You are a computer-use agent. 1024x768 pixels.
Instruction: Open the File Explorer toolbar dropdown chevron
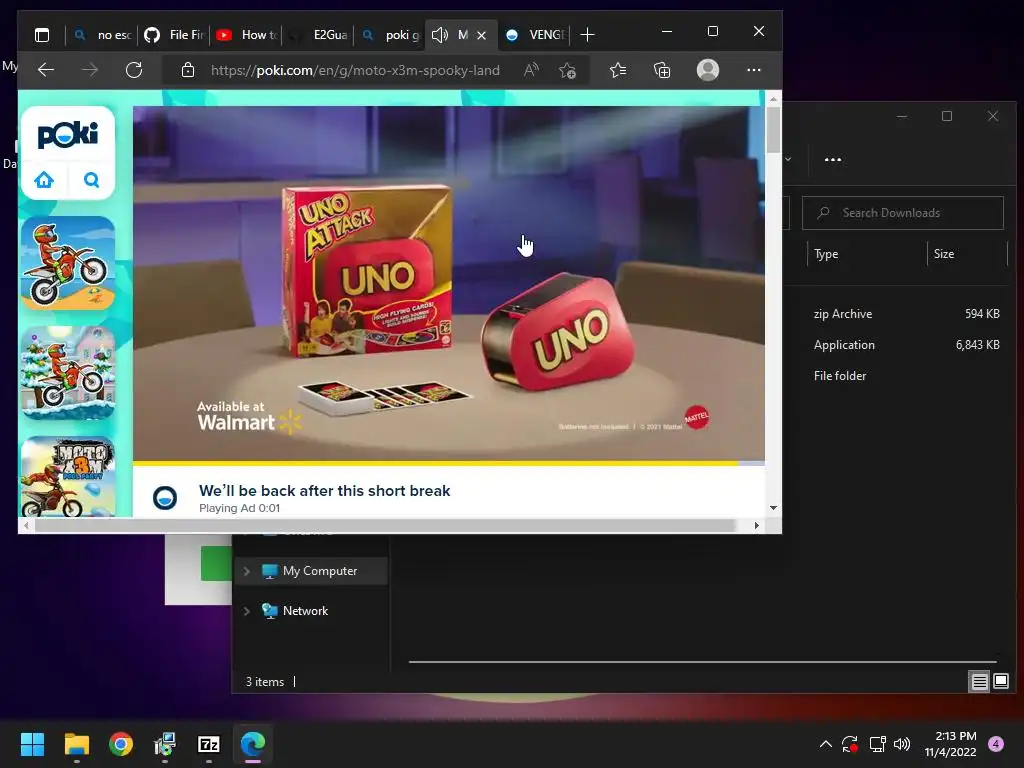(x=788, y=159)
